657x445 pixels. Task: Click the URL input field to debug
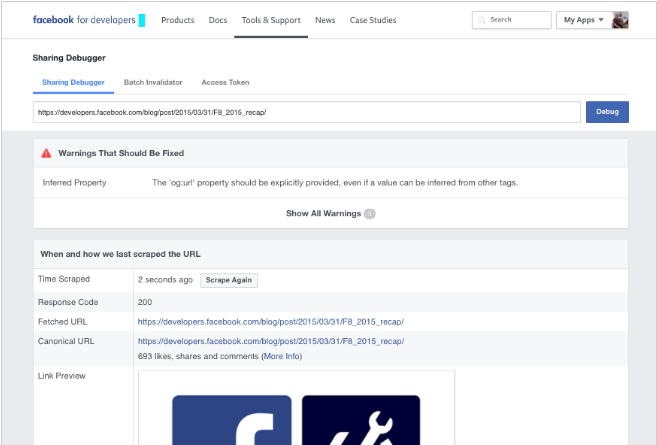tap(307, 112)
